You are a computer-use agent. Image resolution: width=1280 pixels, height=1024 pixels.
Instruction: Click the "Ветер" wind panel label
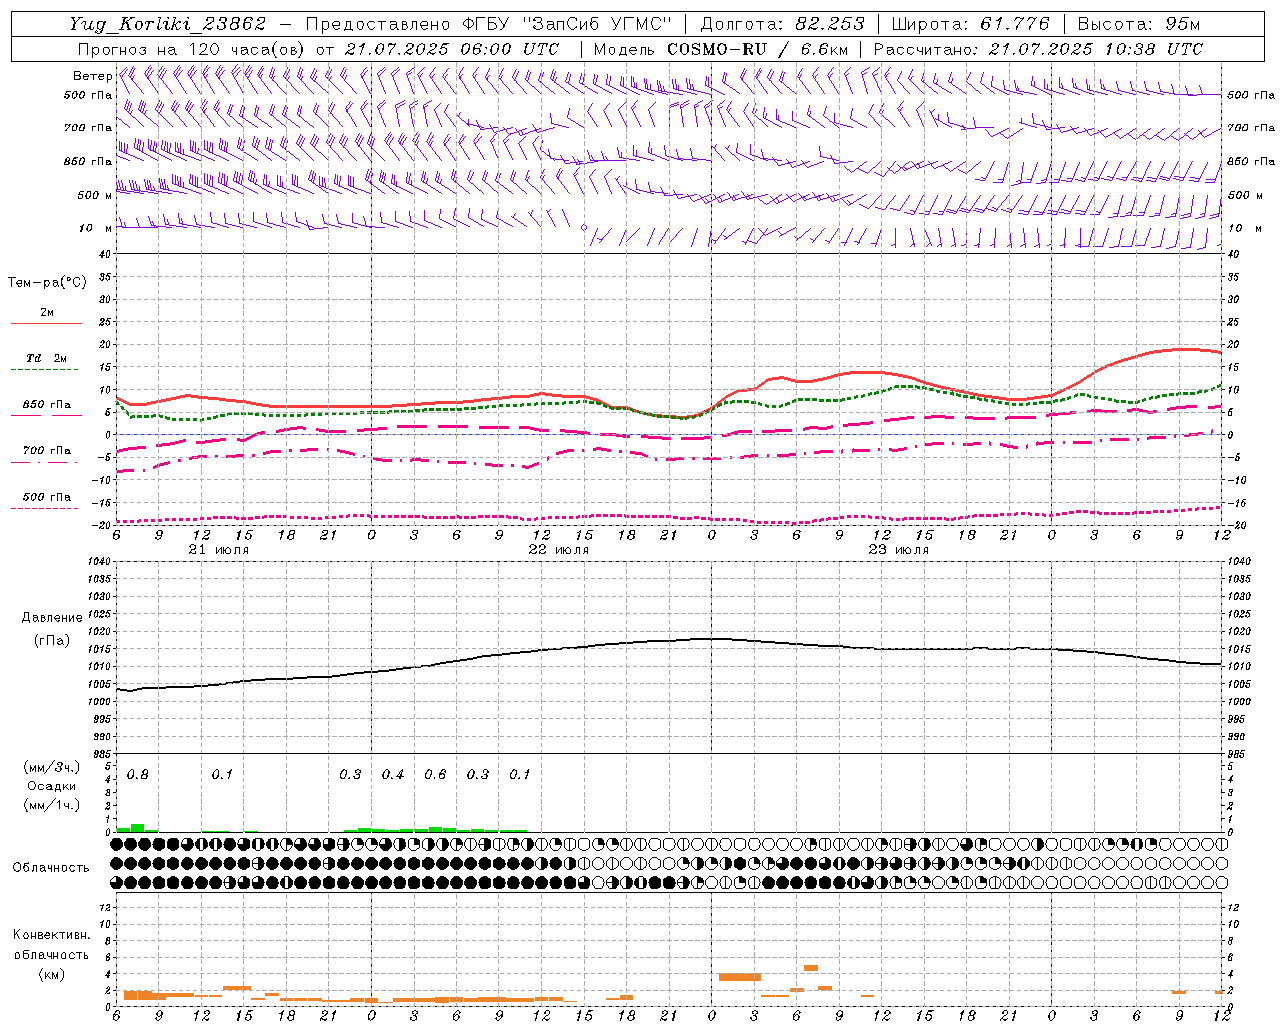pyautogui.click(x=92, y=76)
